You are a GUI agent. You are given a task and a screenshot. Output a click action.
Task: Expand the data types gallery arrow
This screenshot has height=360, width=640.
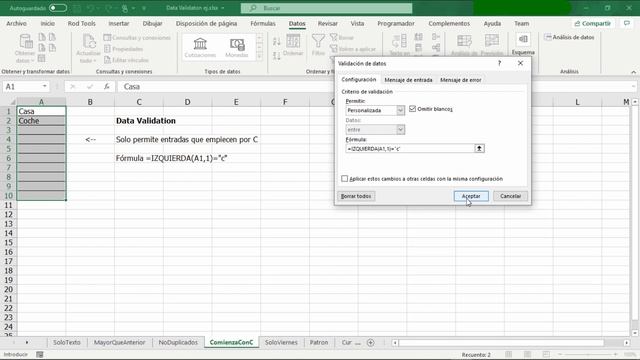[259, 56]
